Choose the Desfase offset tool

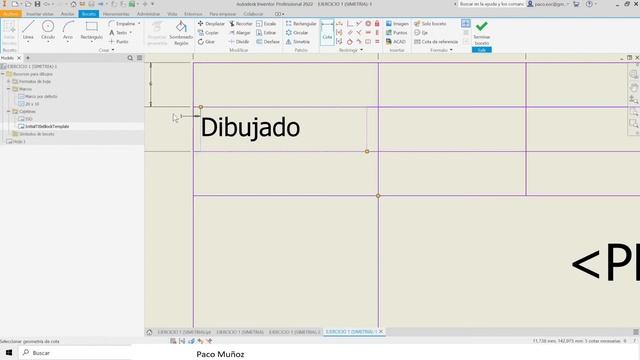(268, 42)
